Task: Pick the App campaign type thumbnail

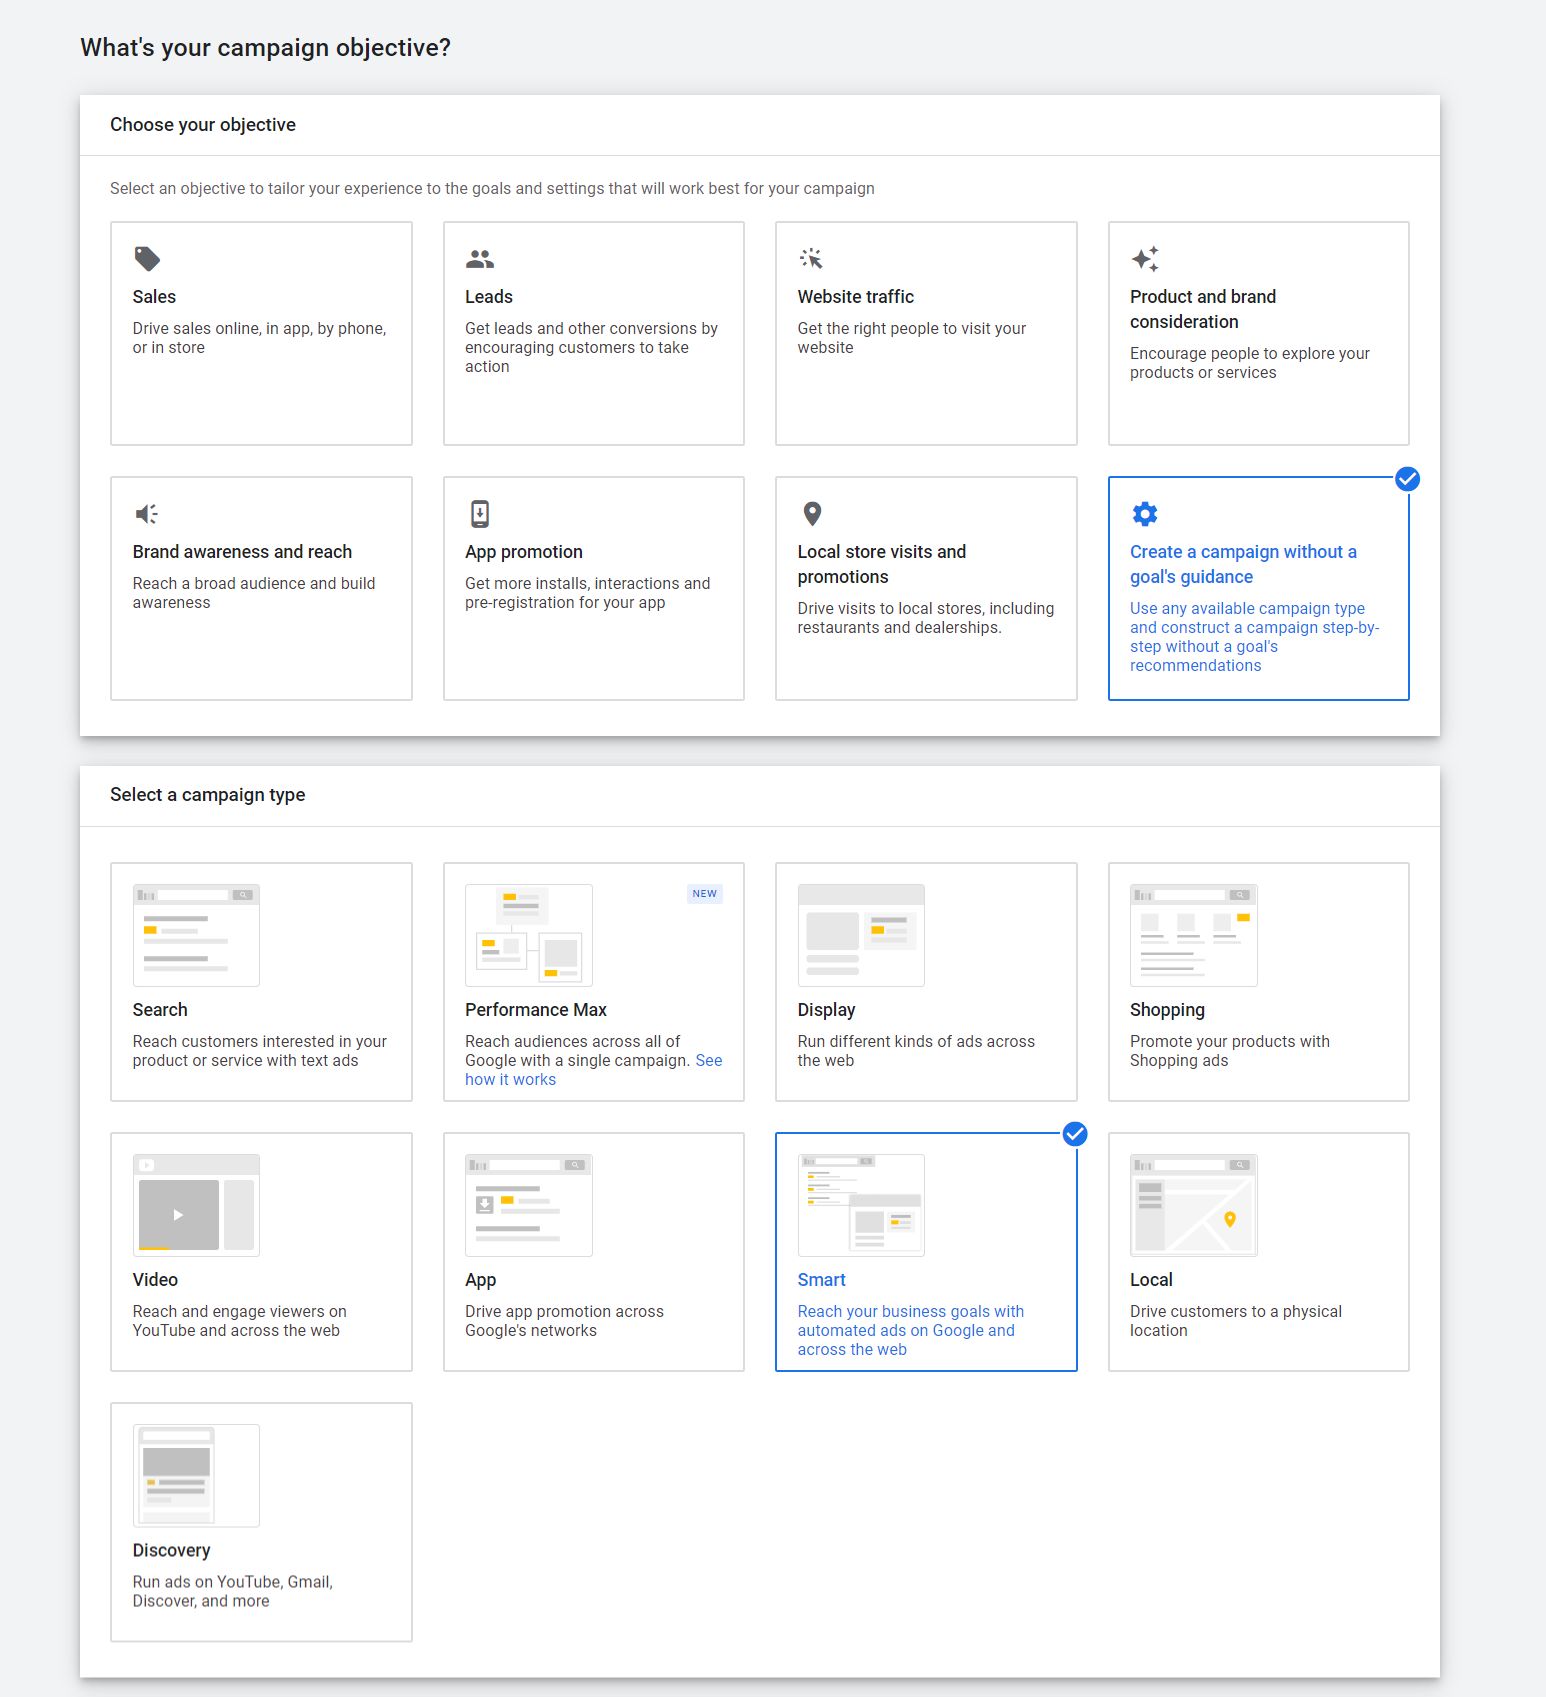Action: (x=528, y=1205)
